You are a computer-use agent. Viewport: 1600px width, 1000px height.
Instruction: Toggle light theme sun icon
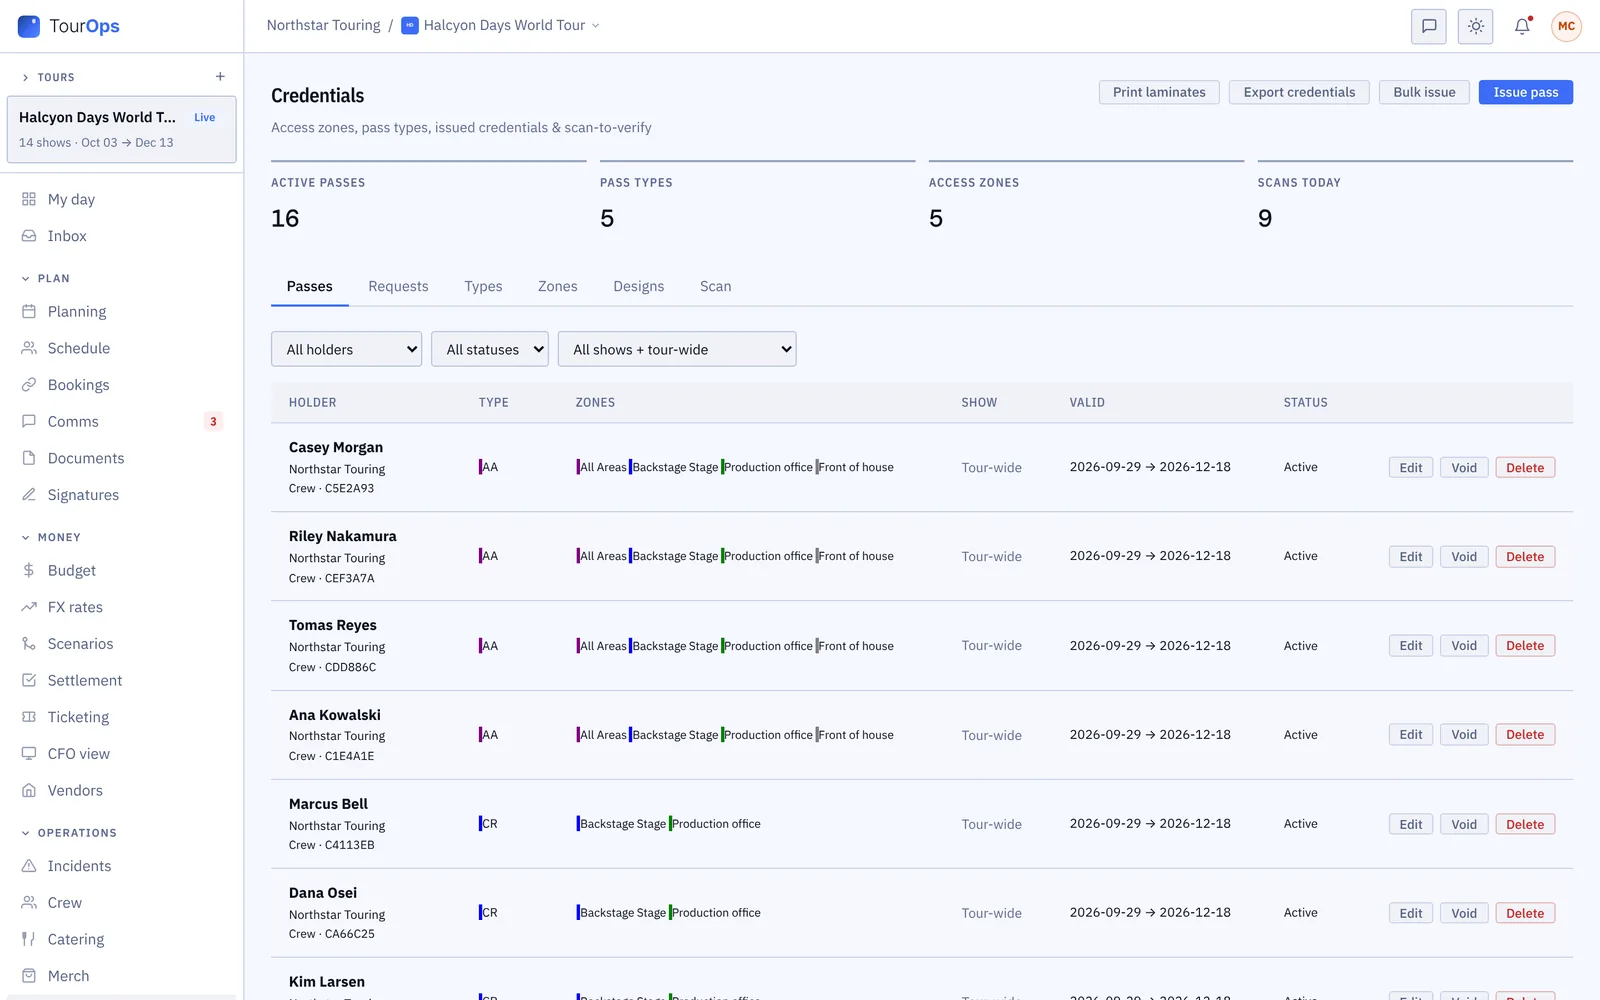coord(1476,26)
